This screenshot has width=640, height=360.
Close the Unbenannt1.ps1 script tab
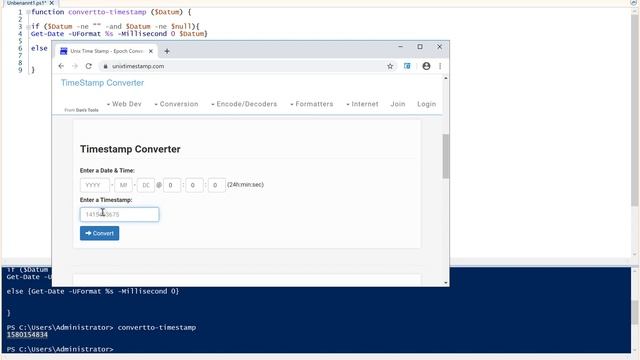[x=52, y=3]
